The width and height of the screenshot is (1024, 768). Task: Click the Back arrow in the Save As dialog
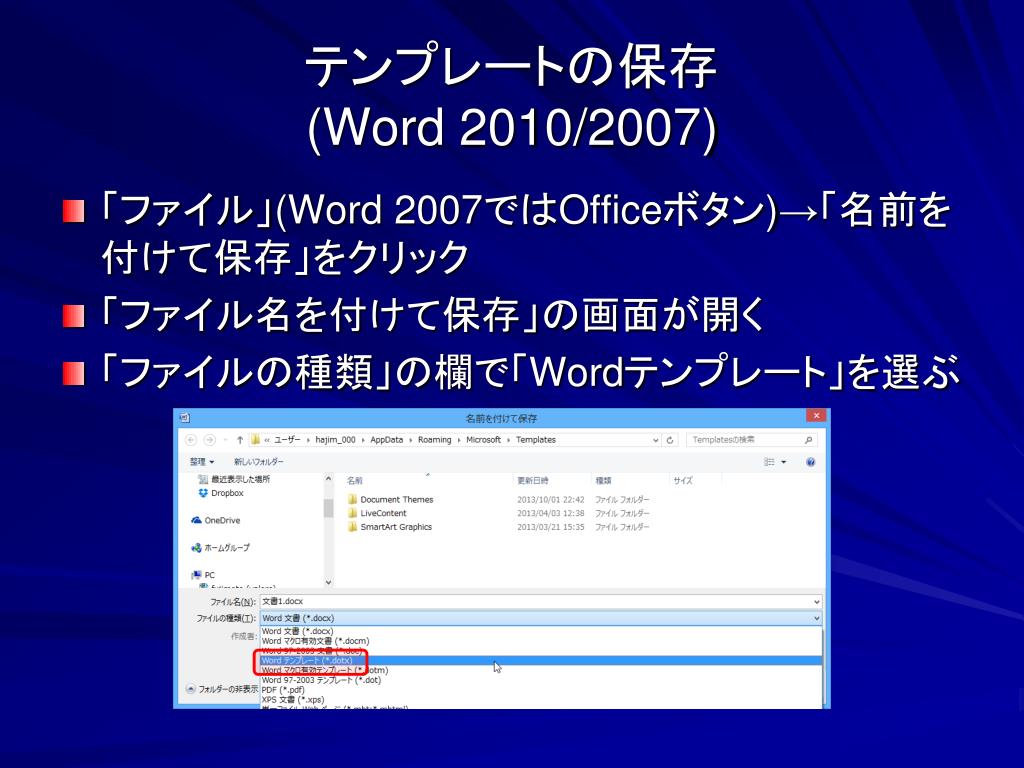pyautogui.click(x=191, y=440)
